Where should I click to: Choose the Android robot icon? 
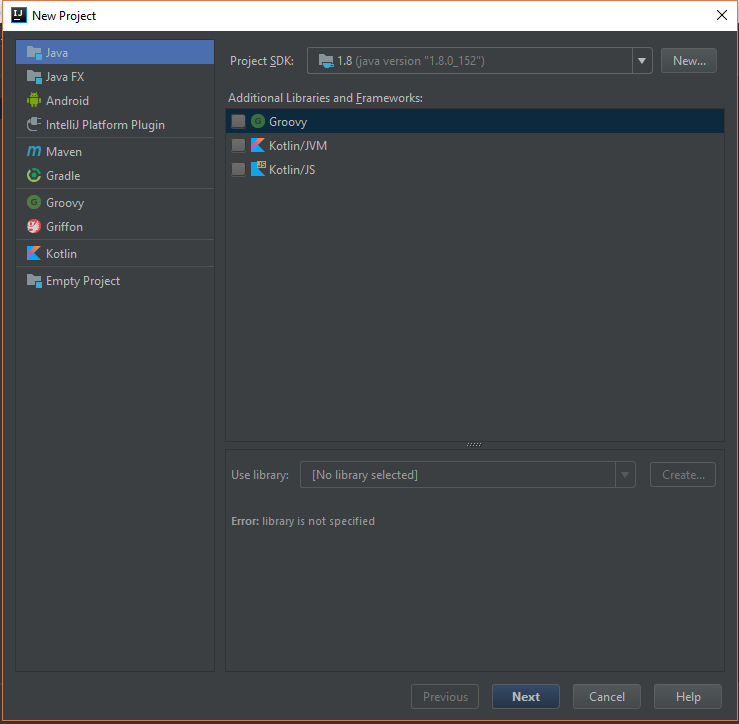34,100
